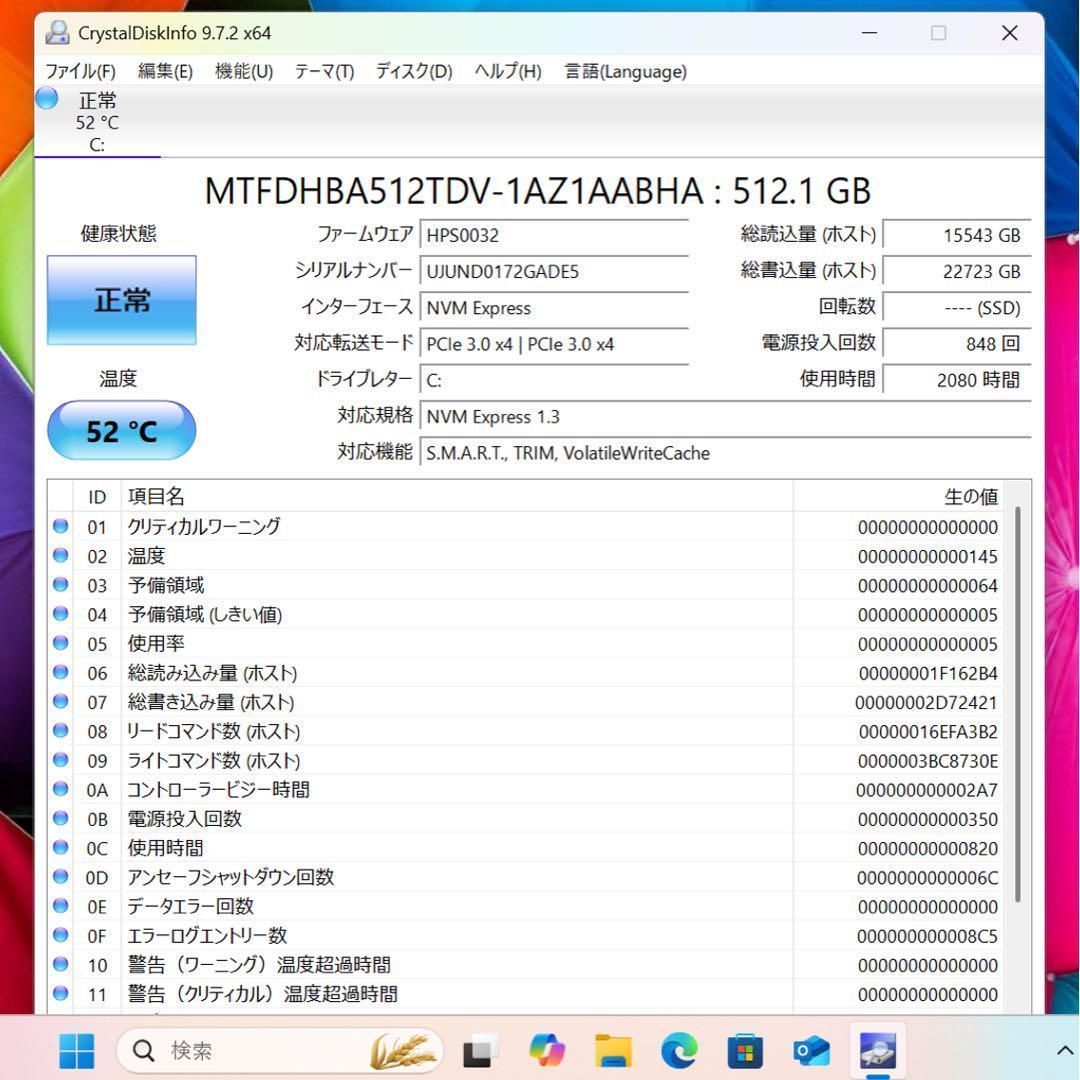This screenshot has width=1080, height=1080.
Task: Select the C: drive selector showing 52 °C
Action: pos(97,122)
